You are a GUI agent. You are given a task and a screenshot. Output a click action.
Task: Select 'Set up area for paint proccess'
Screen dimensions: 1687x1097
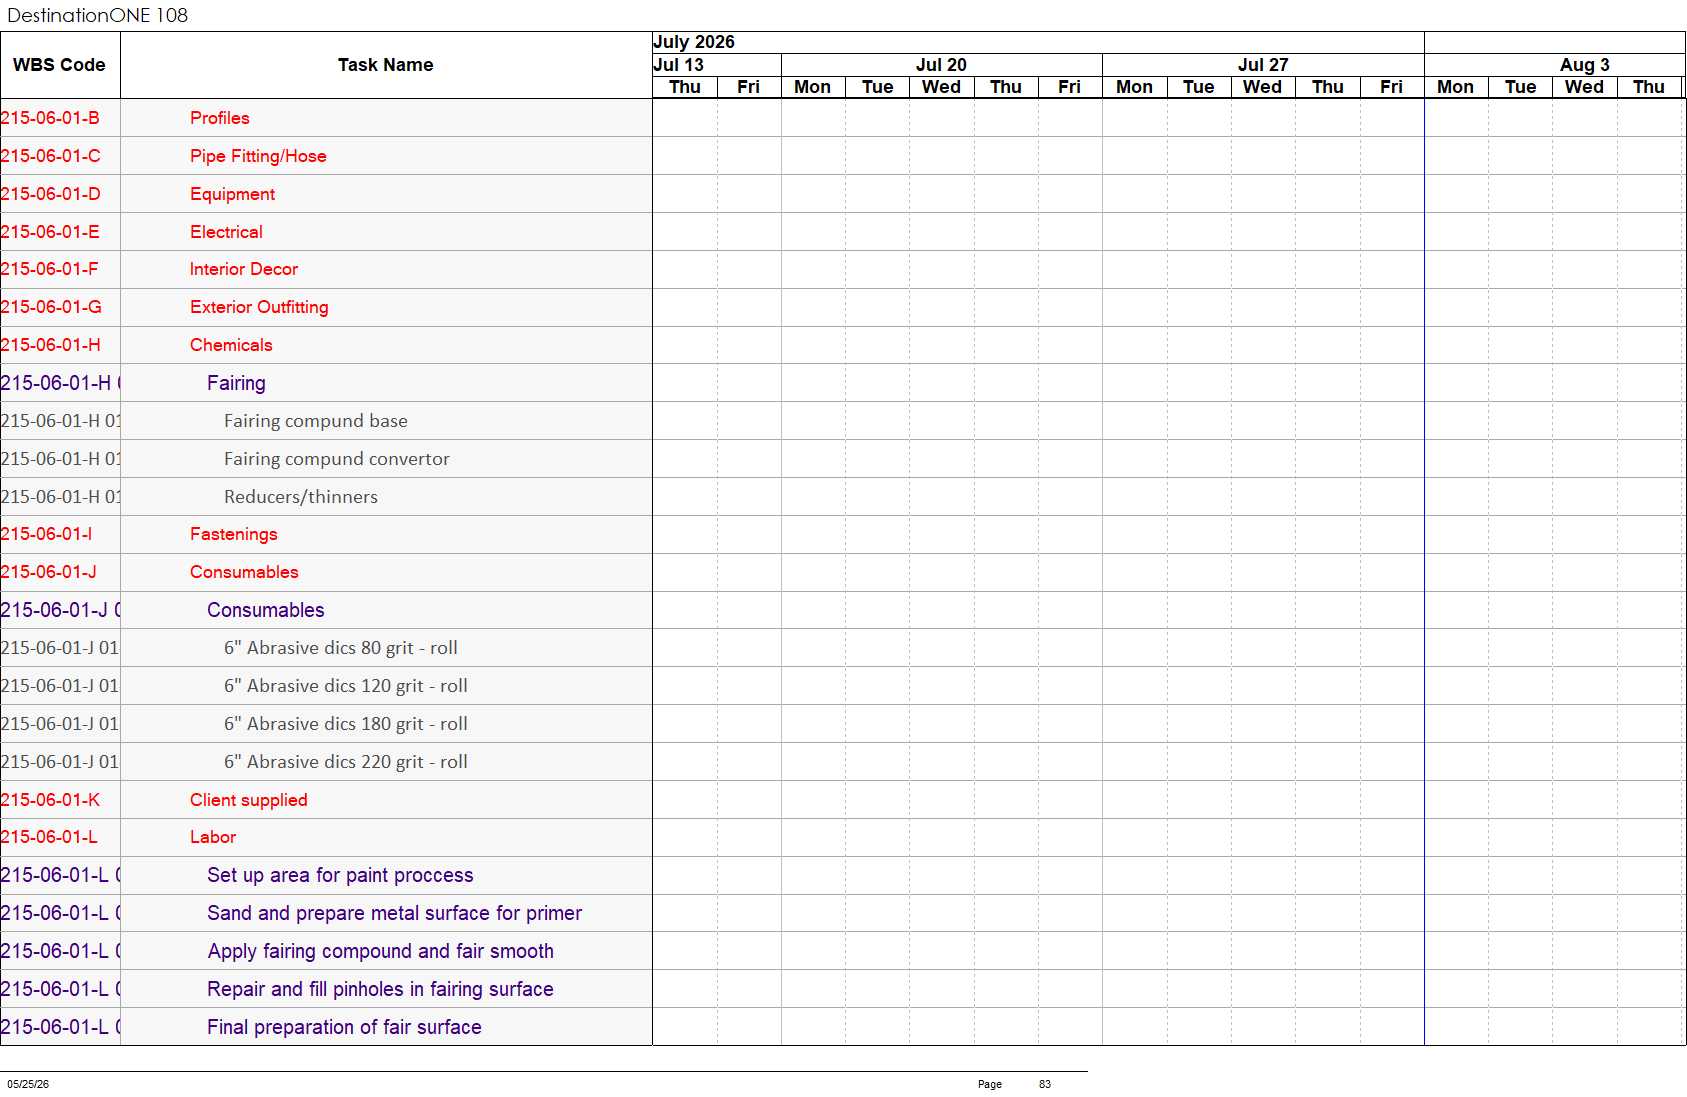tap(340, 875)
